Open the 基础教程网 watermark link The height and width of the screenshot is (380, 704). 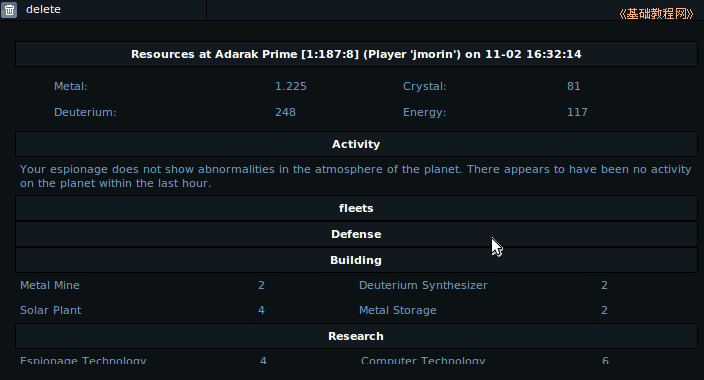coord(656,14)
